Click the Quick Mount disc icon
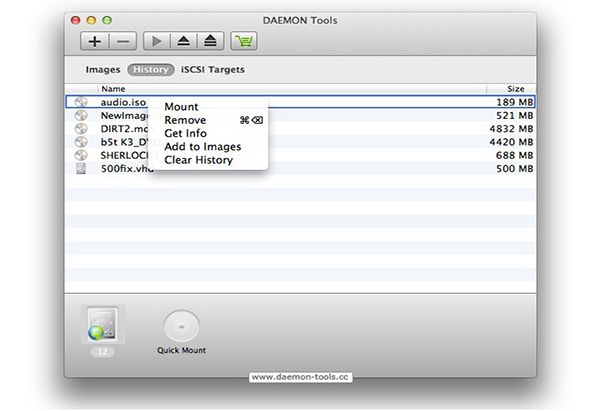The height and width of the screenshot is (411, 590). (181, 327)
